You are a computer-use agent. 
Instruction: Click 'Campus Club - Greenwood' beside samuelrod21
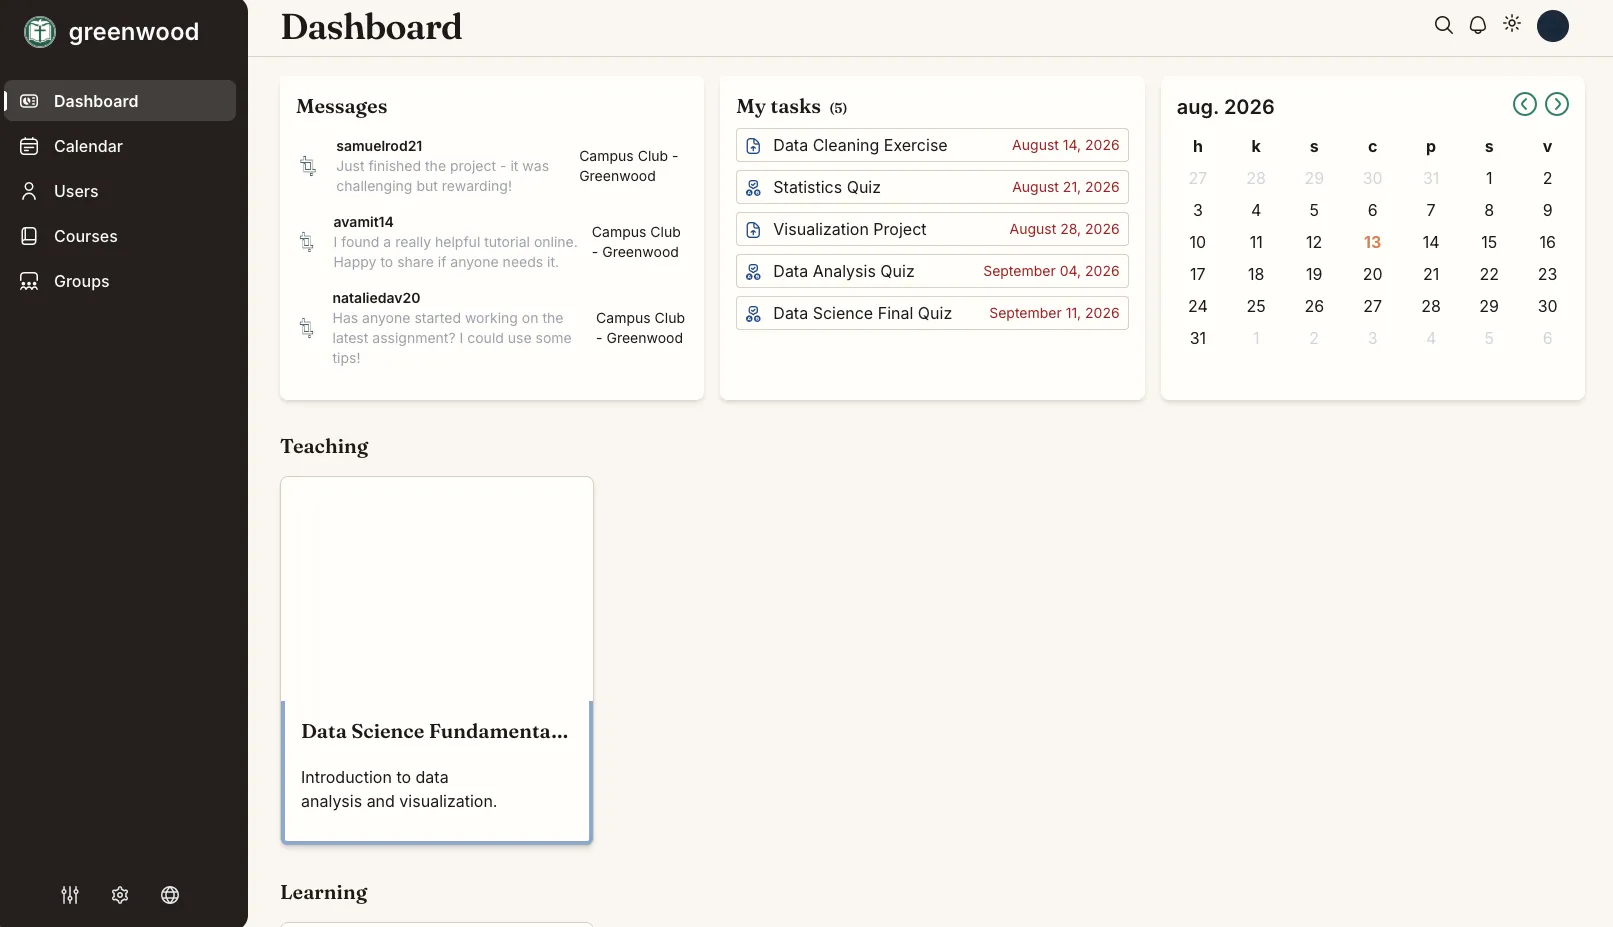point(629,166)
